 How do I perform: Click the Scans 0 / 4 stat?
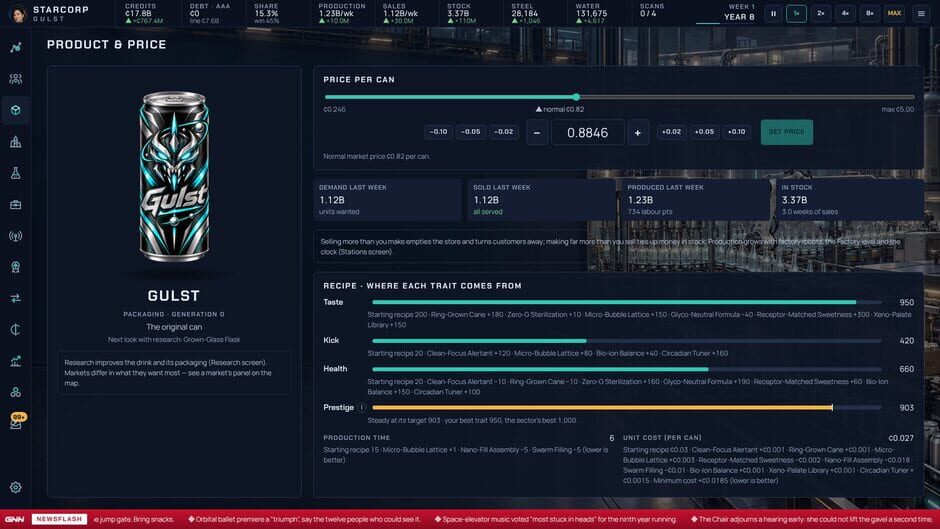(x=652, y=10)
